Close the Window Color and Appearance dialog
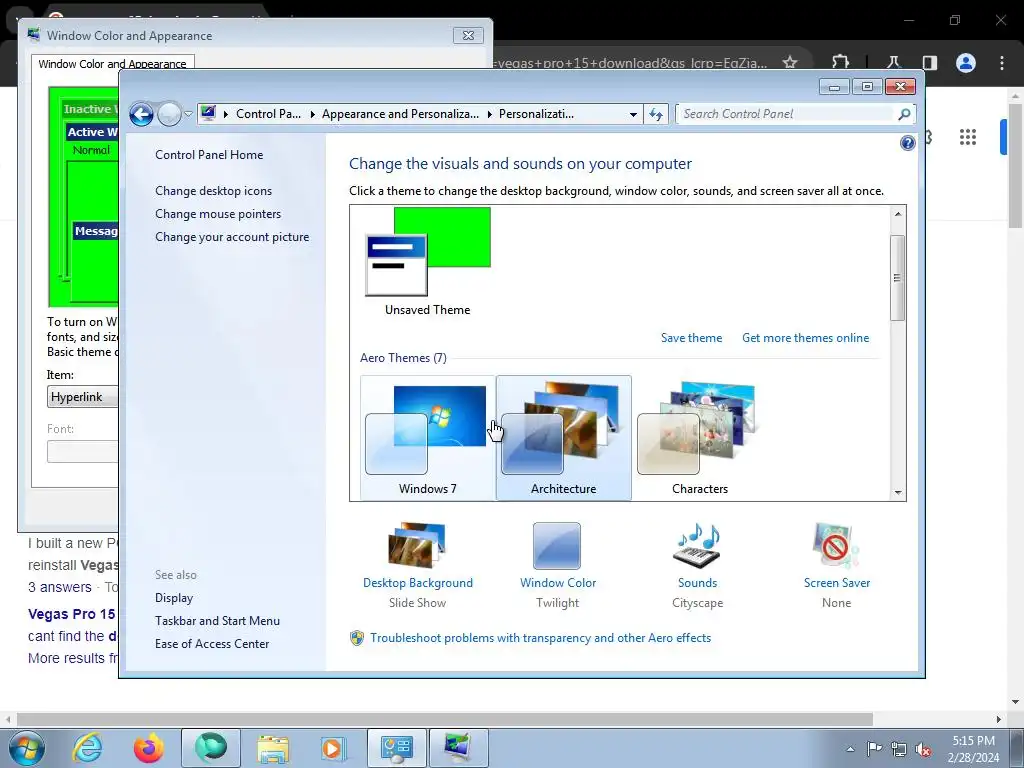The image size is (1024, 768). (x=468, y=35)
